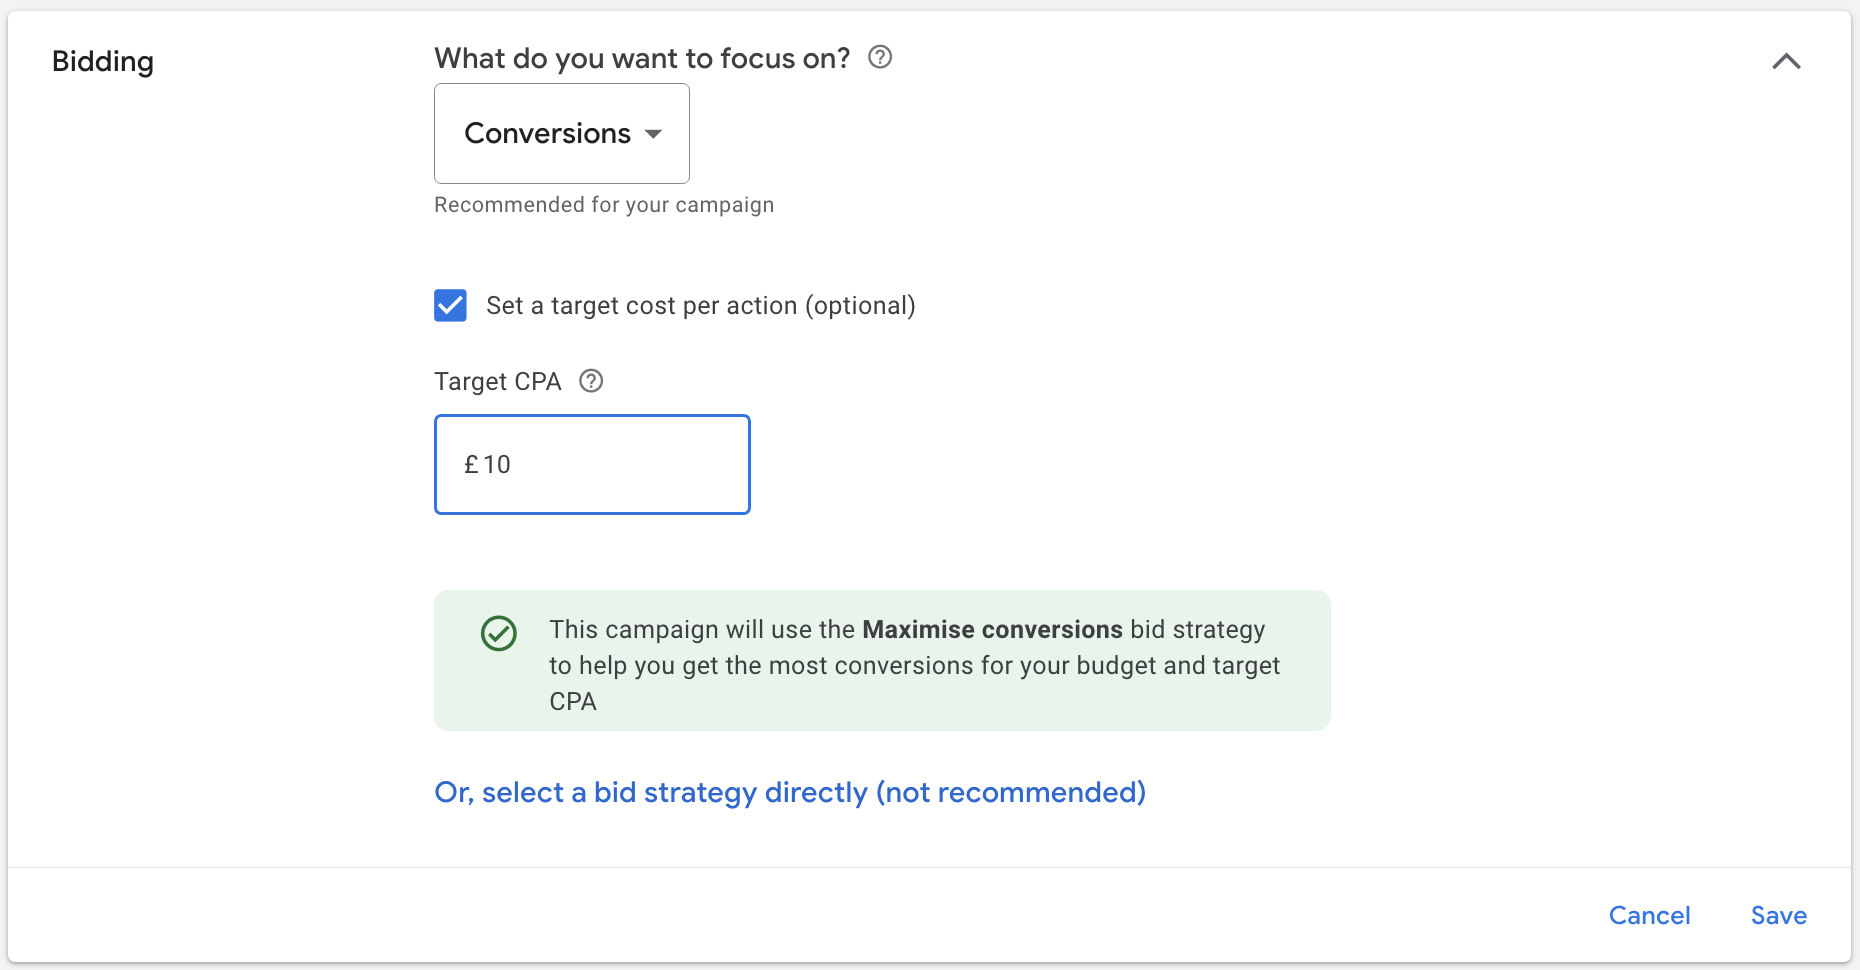Click the 'Set a target cost per action' label
Viewport: 1860px width, 970px height.
coord(700,306)
